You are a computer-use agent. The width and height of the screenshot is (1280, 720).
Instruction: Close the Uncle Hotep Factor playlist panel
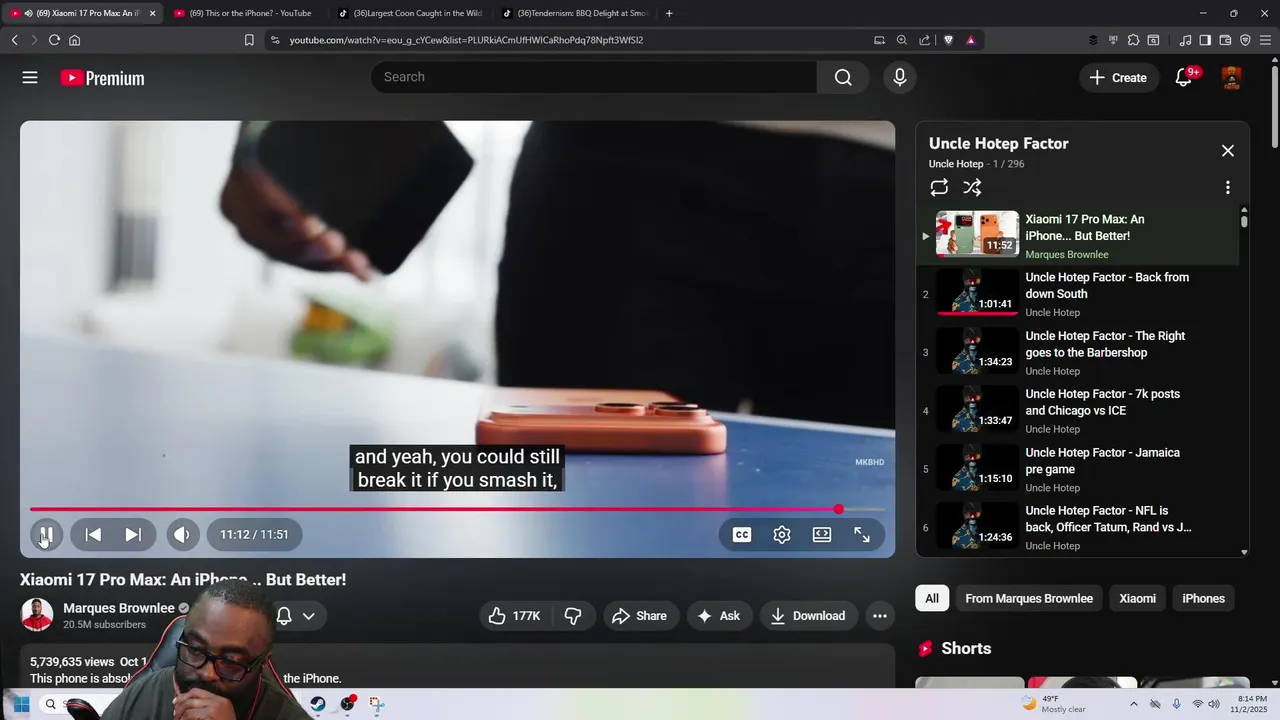1228,151
